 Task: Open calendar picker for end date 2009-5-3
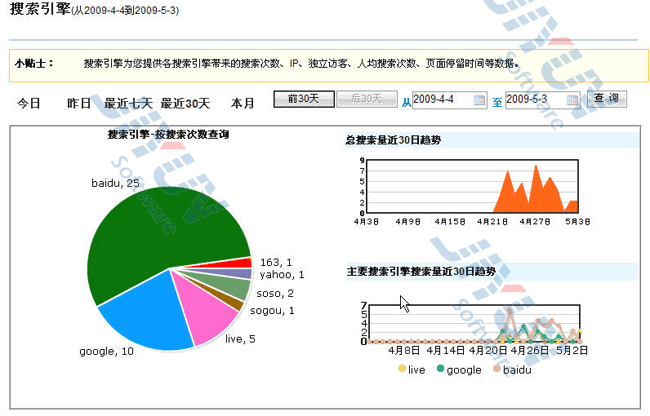click(572, 100)
